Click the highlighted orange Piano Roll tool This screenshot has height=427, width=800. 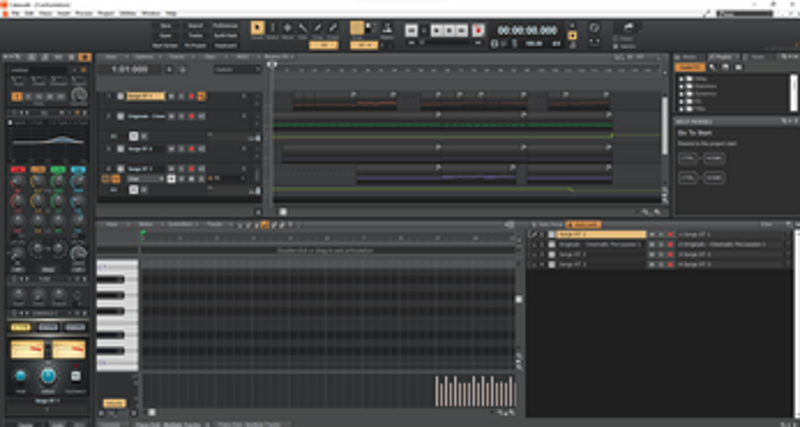pos(265,224)
